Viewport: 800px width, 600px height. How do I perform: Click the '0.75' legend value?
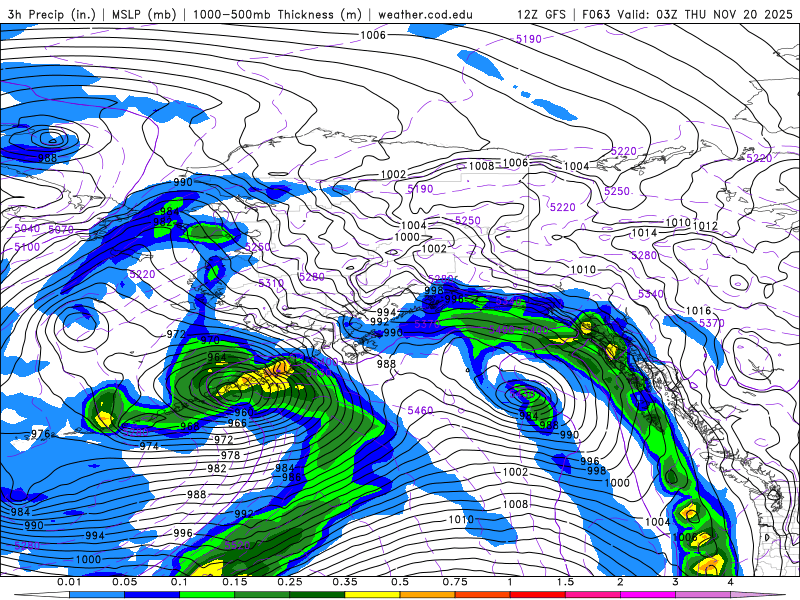pyautogui.click(x=455, y=582)
